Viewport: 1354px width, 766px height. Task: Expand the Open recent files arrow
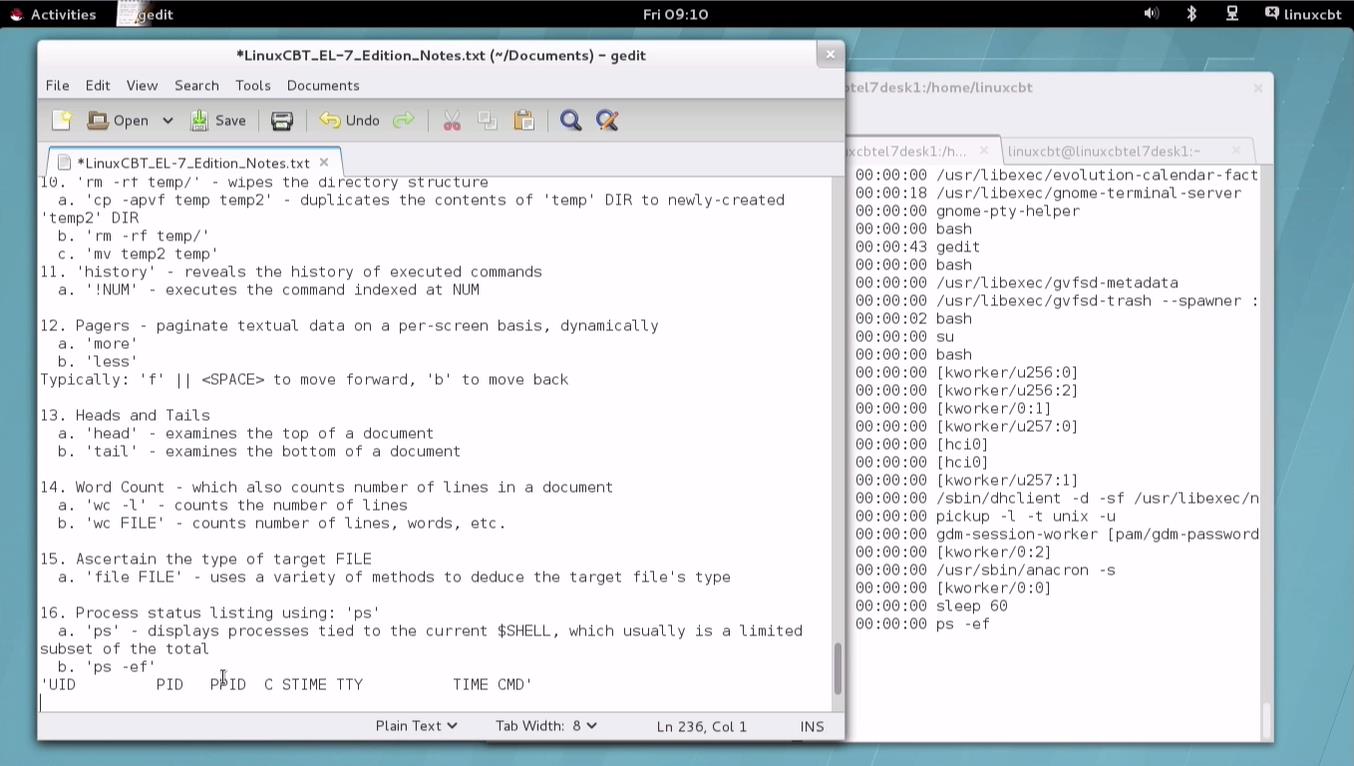pos(168,120)
